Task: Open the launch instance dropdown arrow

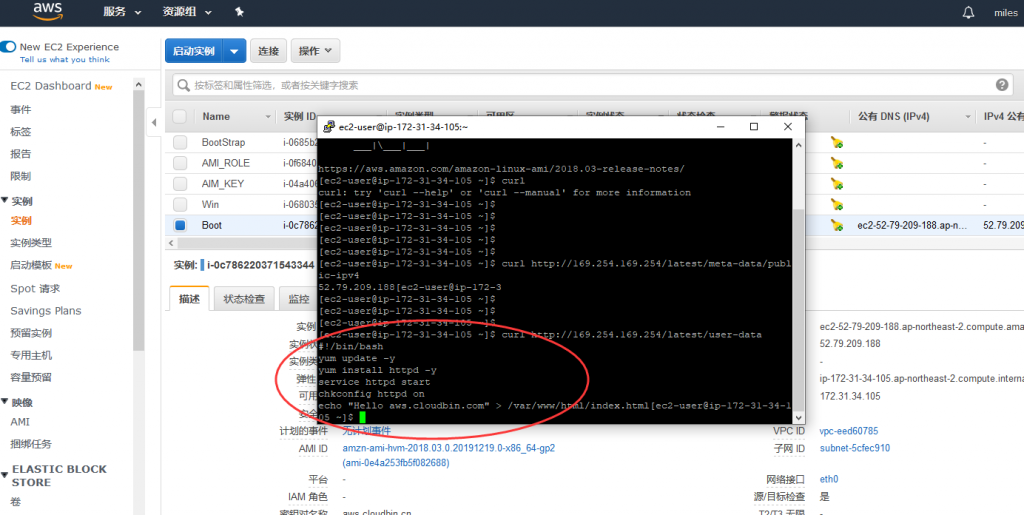Action: point(234,51)
